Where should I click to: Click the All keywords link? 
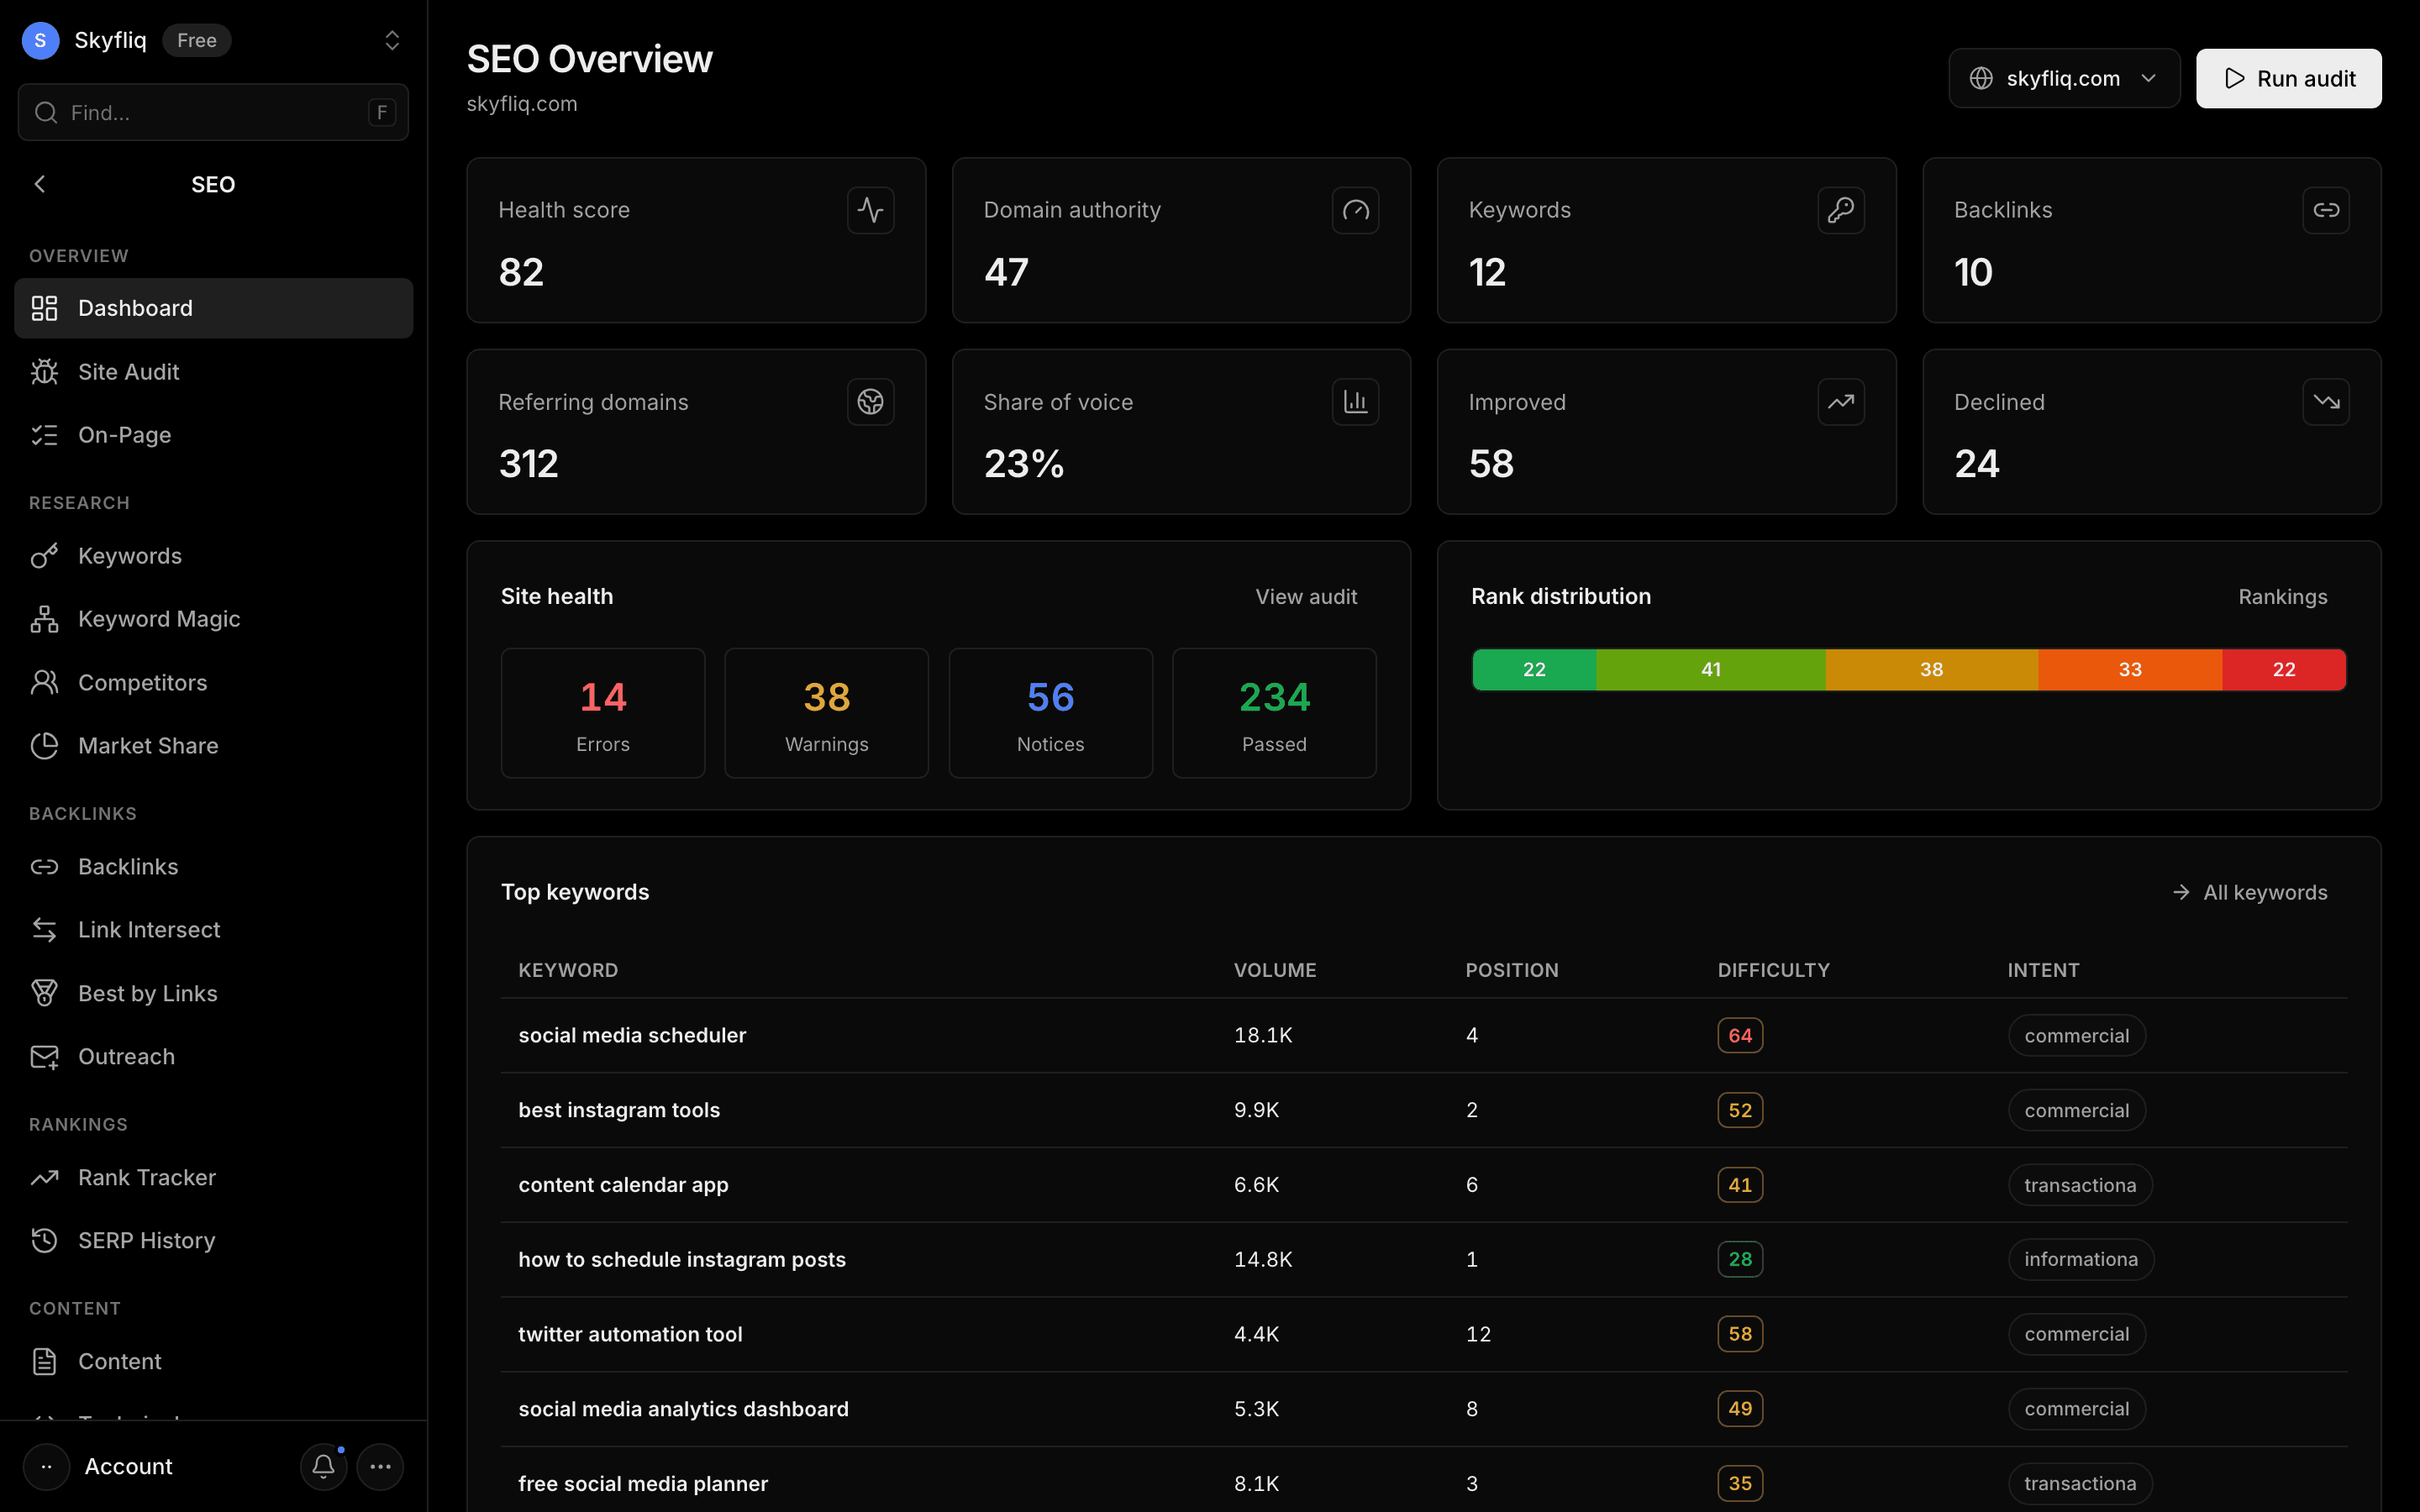(x=2250, y=892)
